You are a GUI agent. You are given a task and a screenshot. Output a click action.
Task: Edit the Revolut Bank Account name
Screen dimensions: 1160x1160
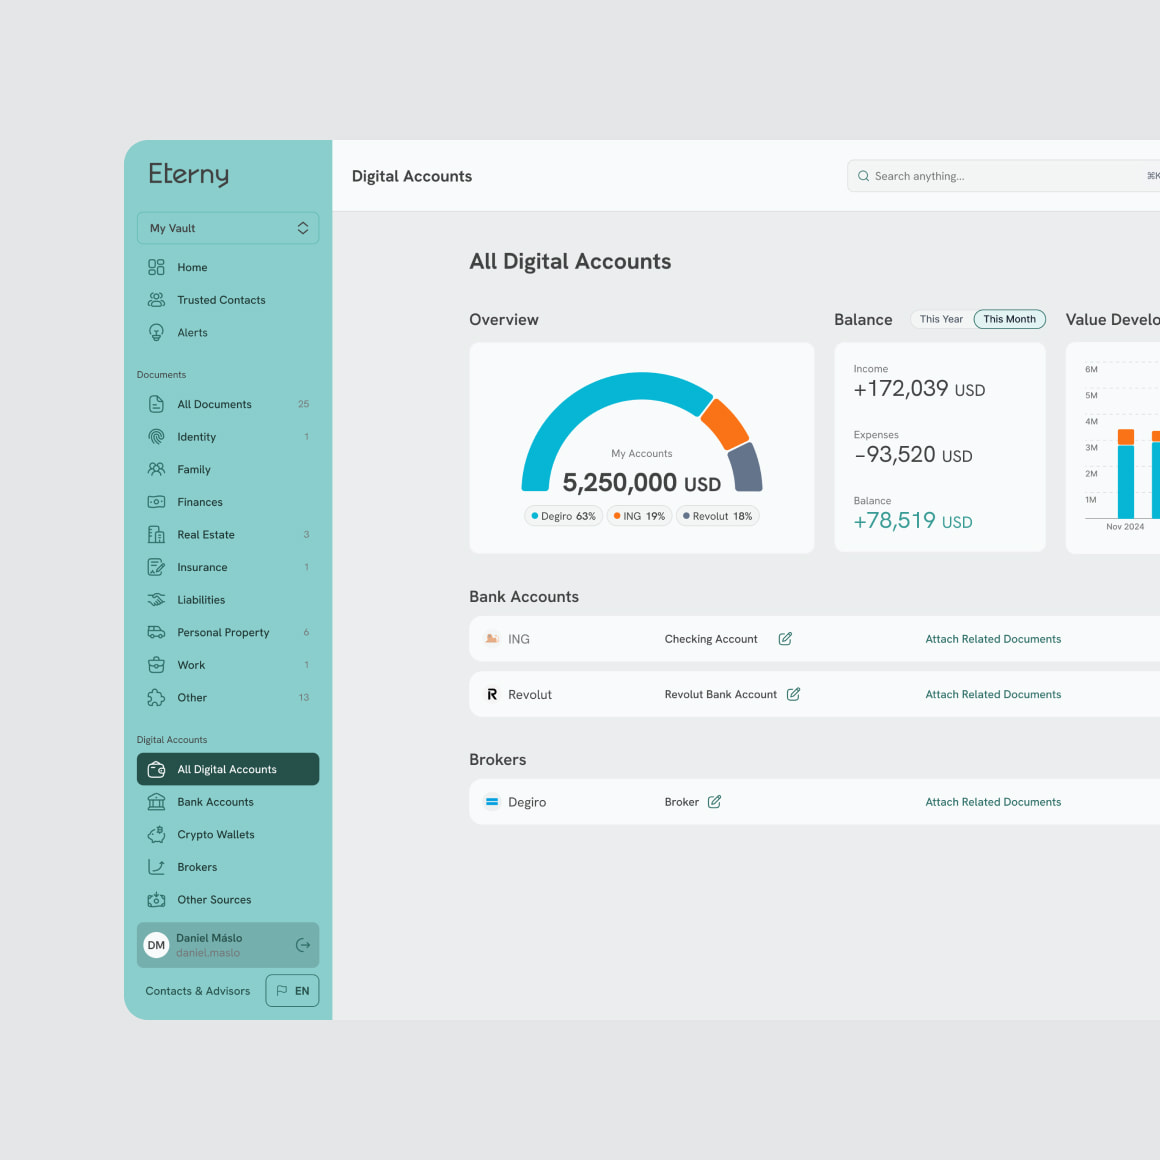tap(793, 694)
